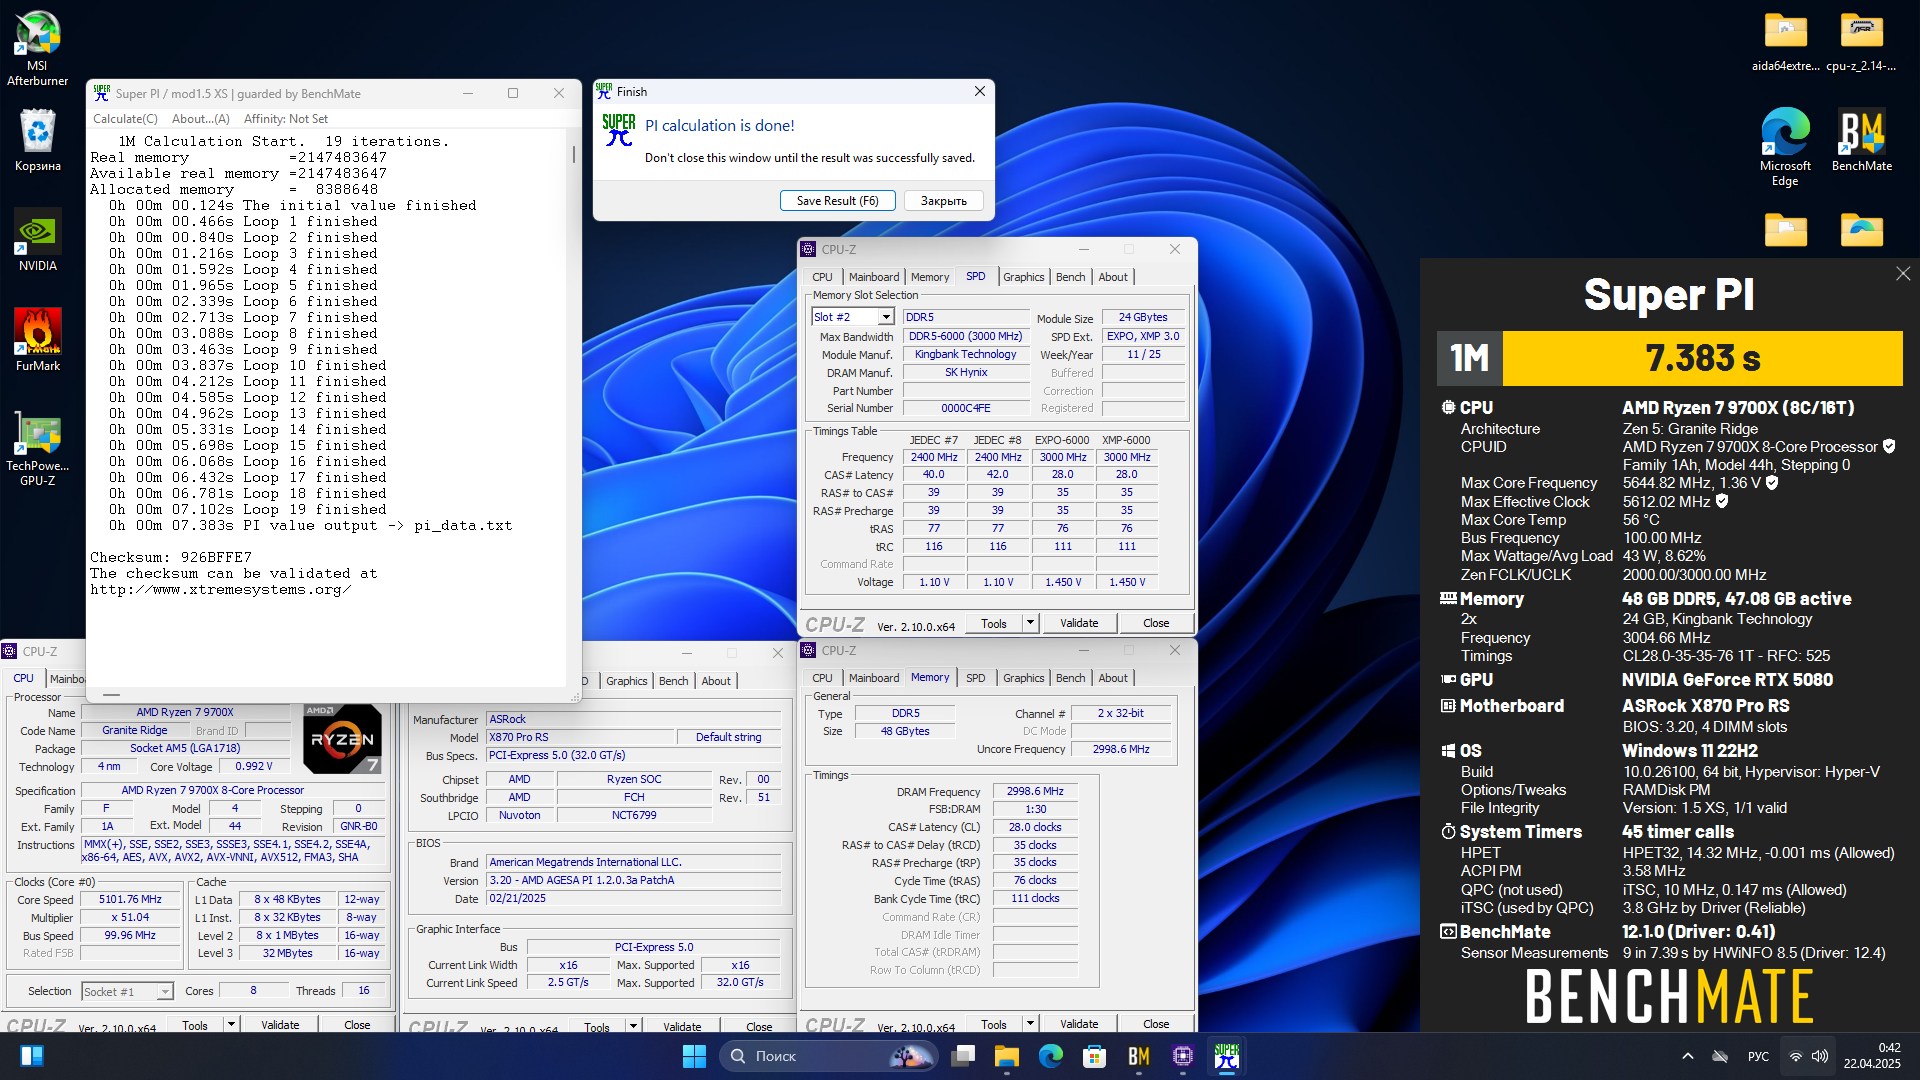Open About tab in SPD CPU-Z window
The width and height of the screenshot is (1920, 1080).
(1113, 277)
